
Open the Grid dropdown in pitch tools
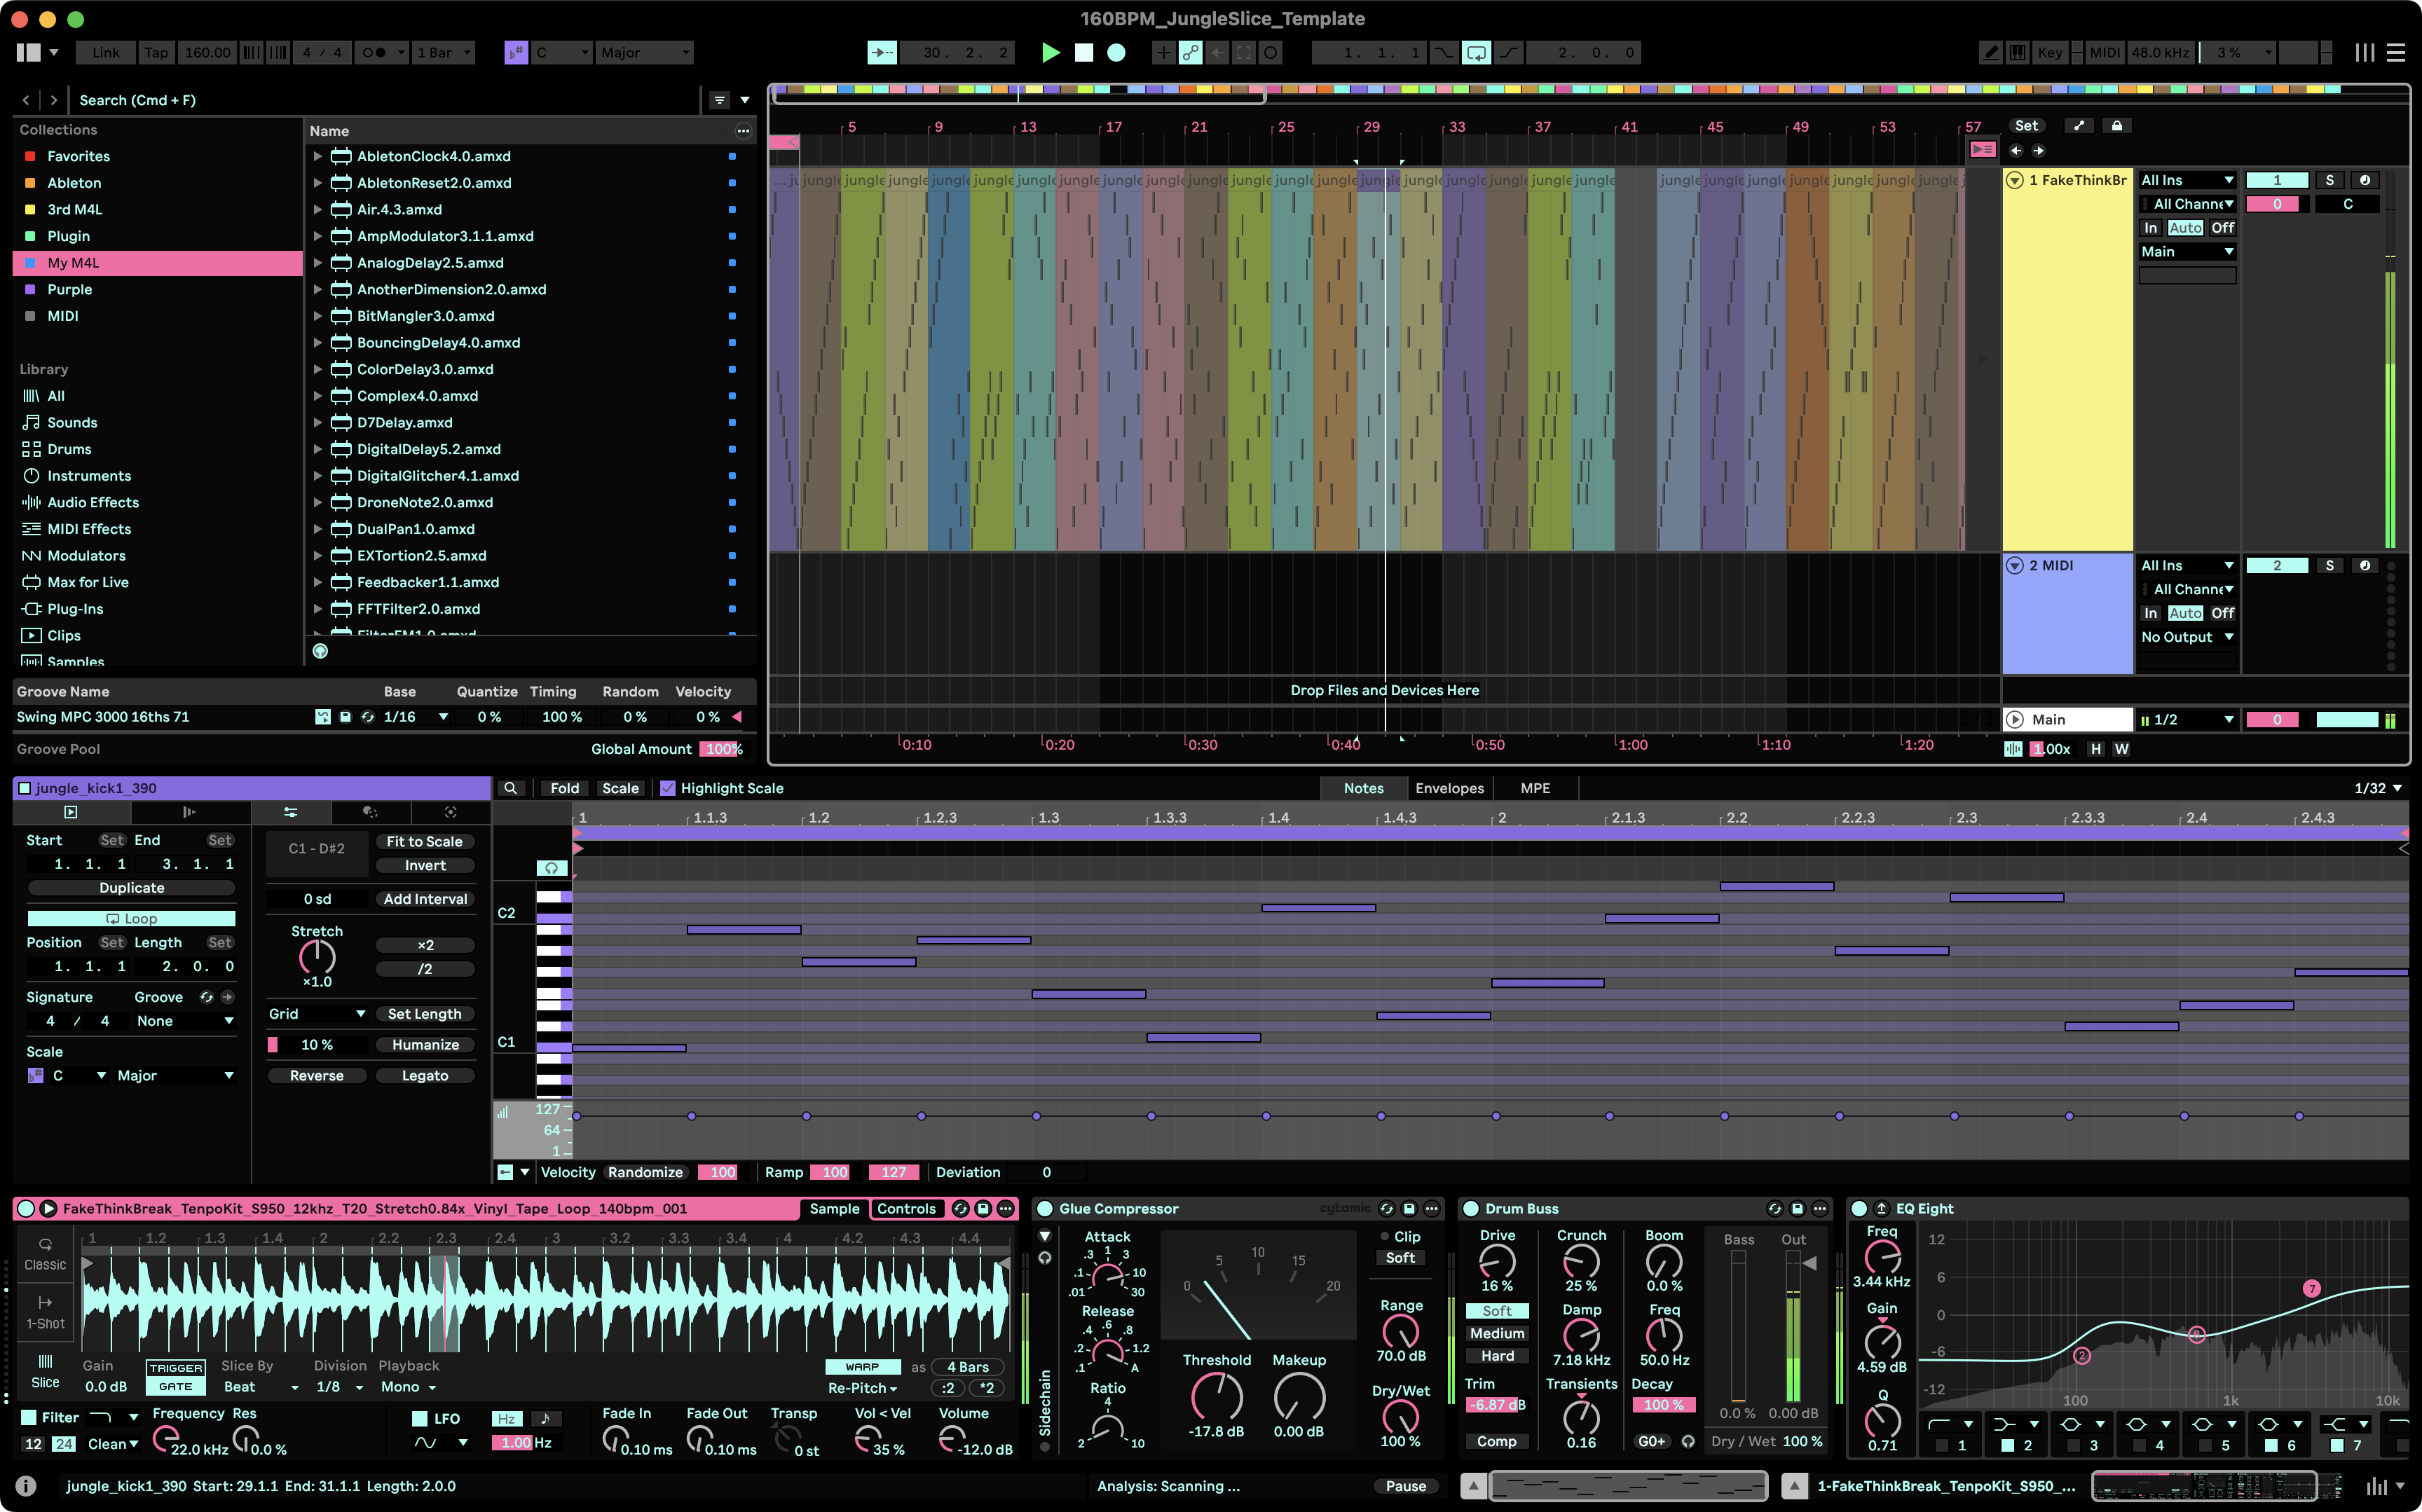pos(316,1014)
